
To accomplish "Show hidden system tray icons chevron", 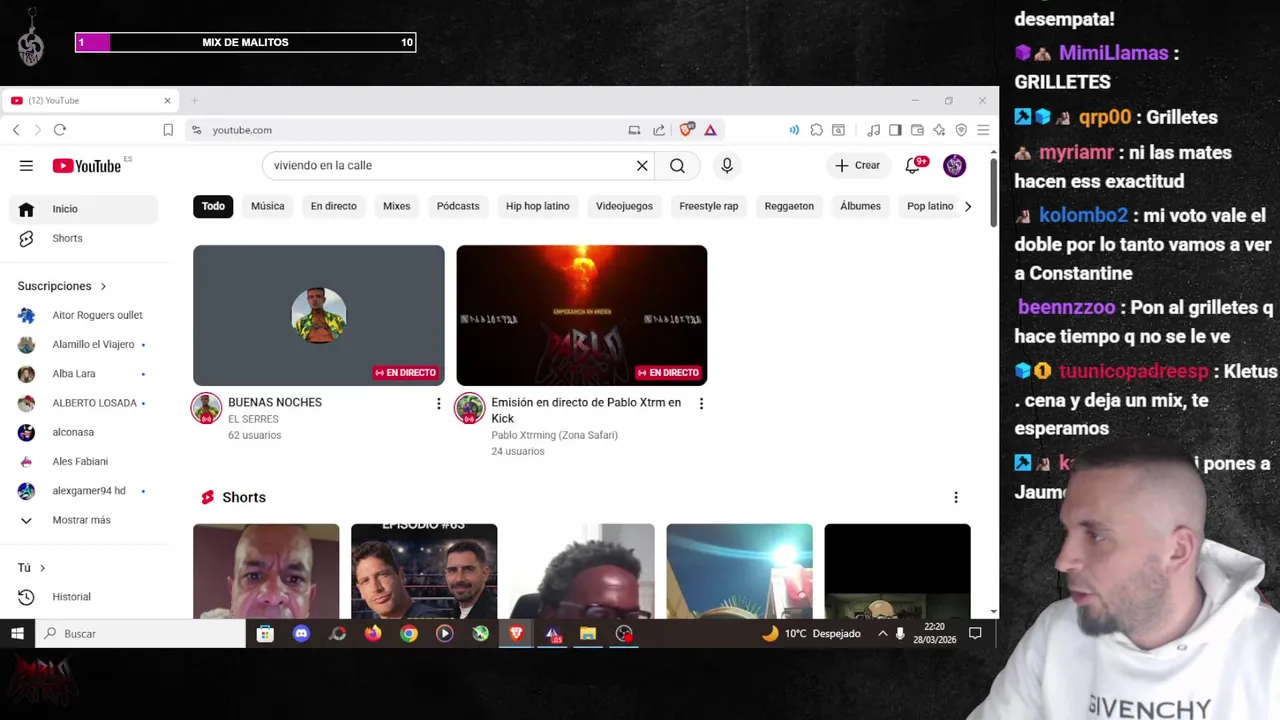I will (x=882, y=633).
